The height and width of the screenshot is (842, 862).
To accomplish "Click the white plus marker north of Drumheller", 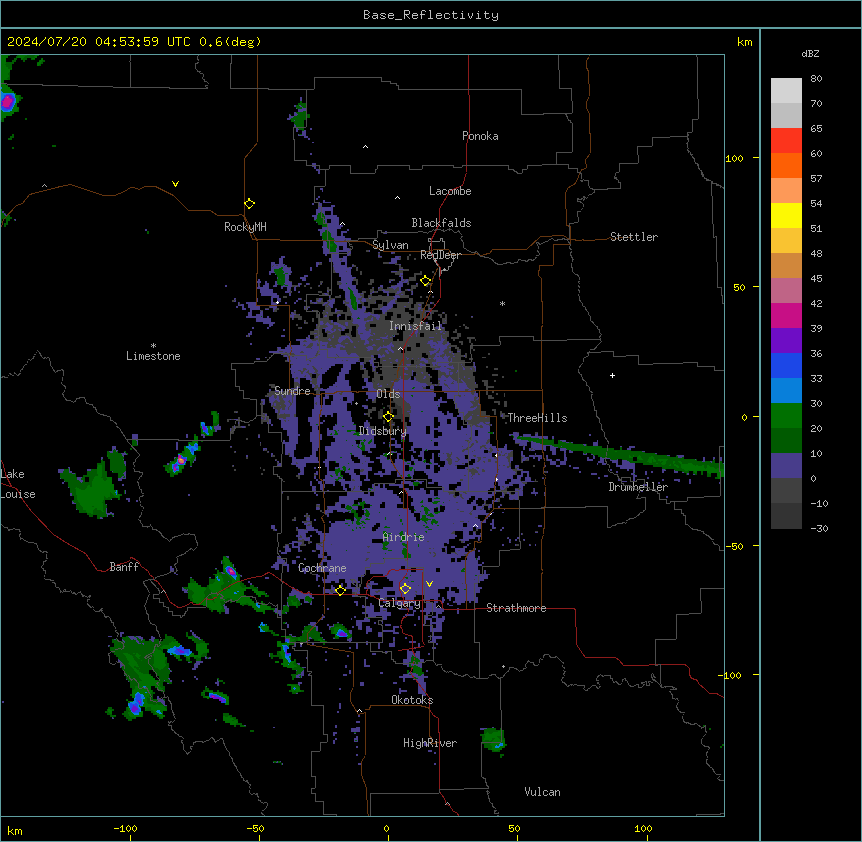I will 612,375.
